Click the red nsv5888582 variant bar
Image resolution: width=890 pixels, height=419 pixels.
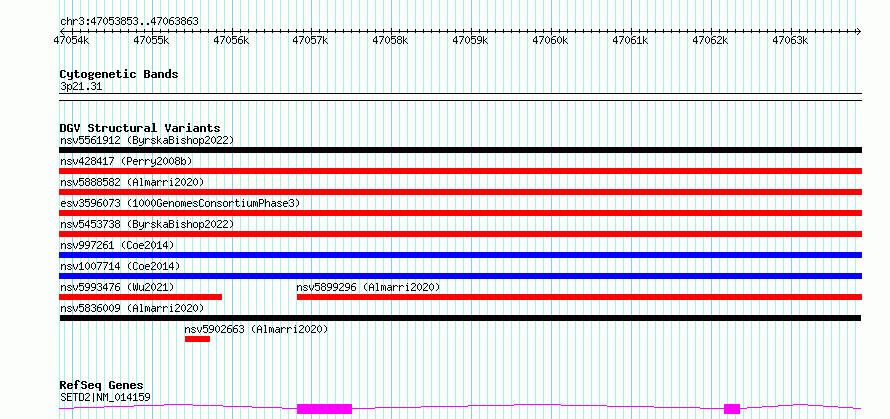point(460,192)
